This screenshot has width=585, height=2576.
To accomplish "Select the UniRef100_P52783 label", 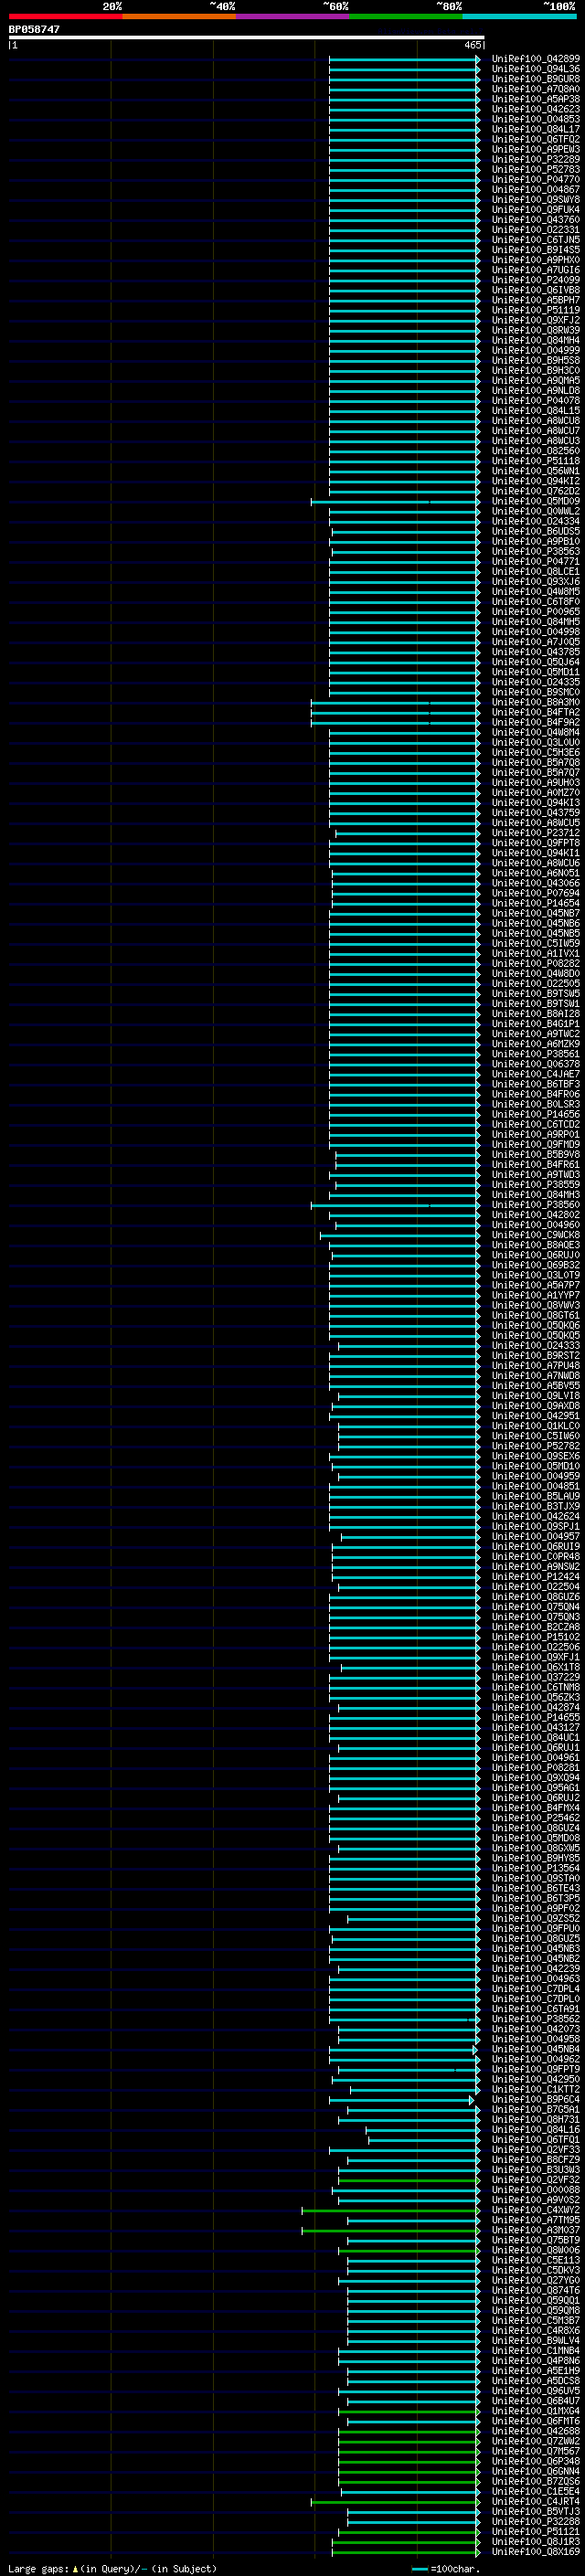I will coord(535,169).
